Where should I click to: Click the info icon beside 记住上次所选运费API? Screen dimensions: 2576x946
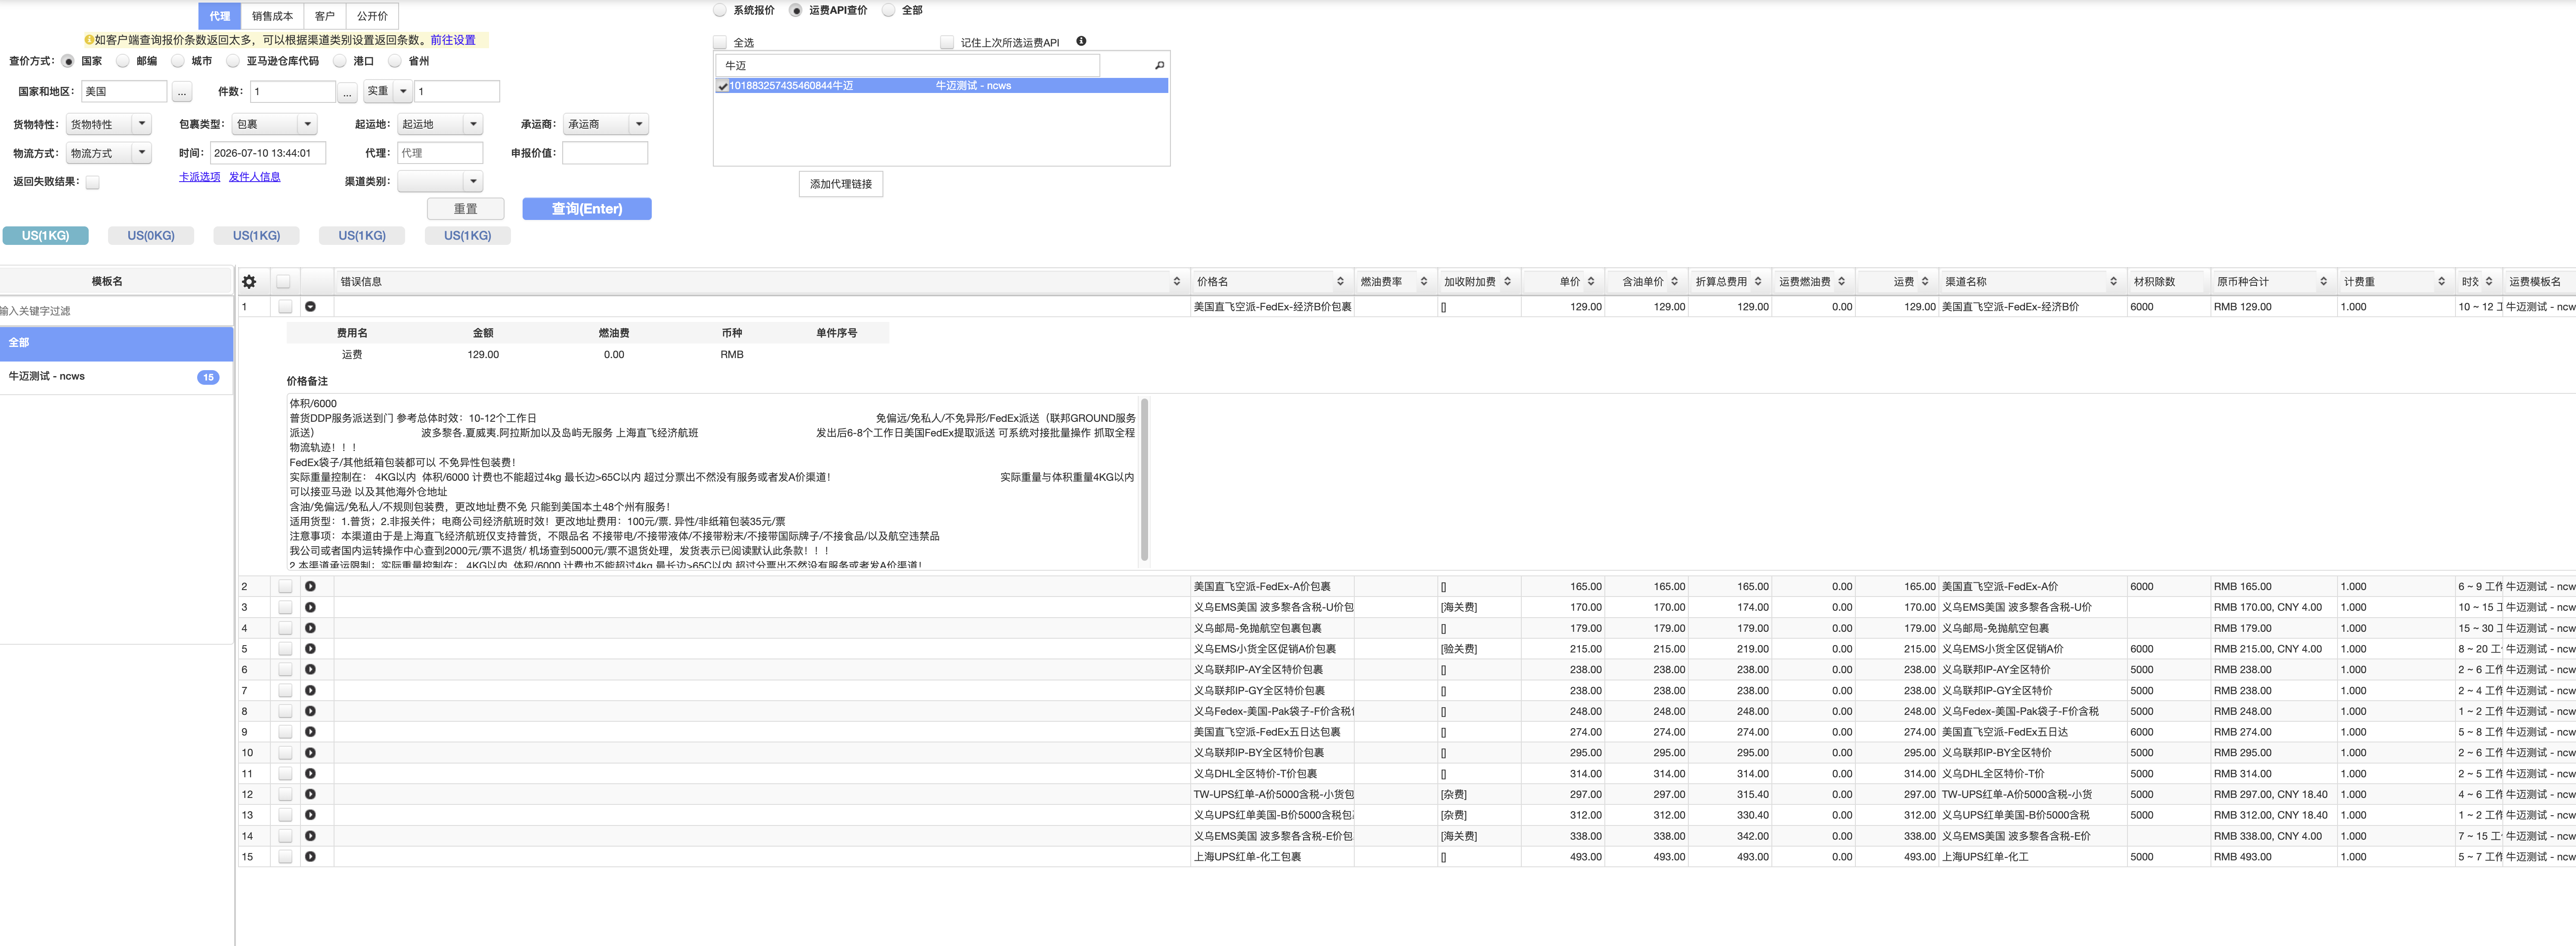[x=1081, y=41]
